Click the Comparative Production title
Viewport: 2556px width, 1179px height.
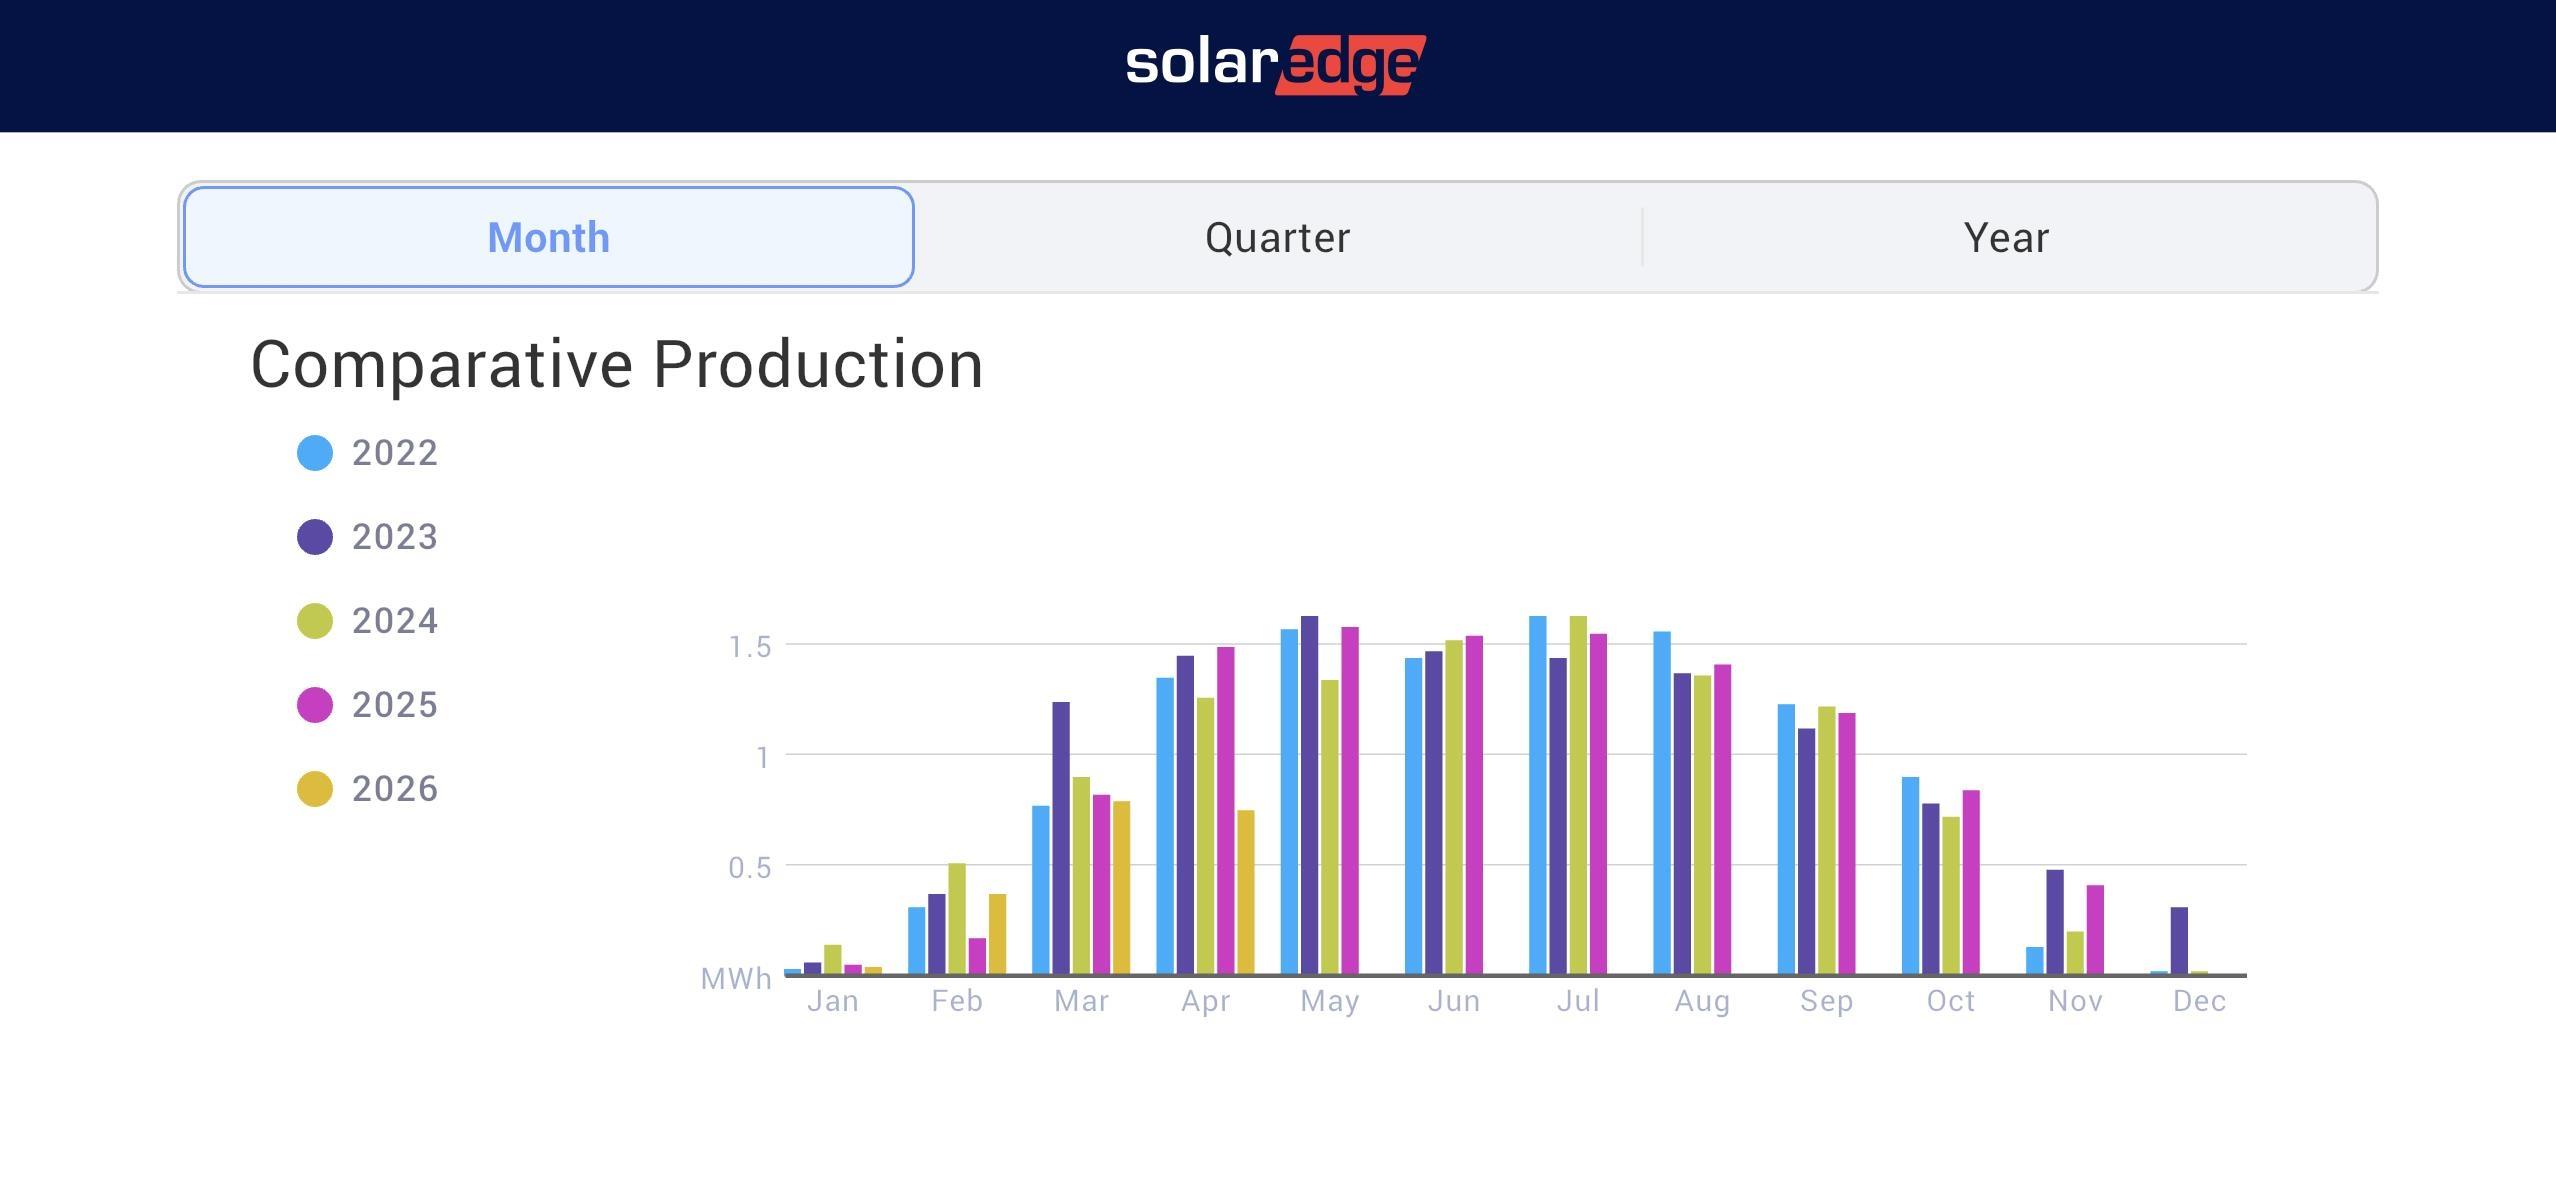(617, 364)
